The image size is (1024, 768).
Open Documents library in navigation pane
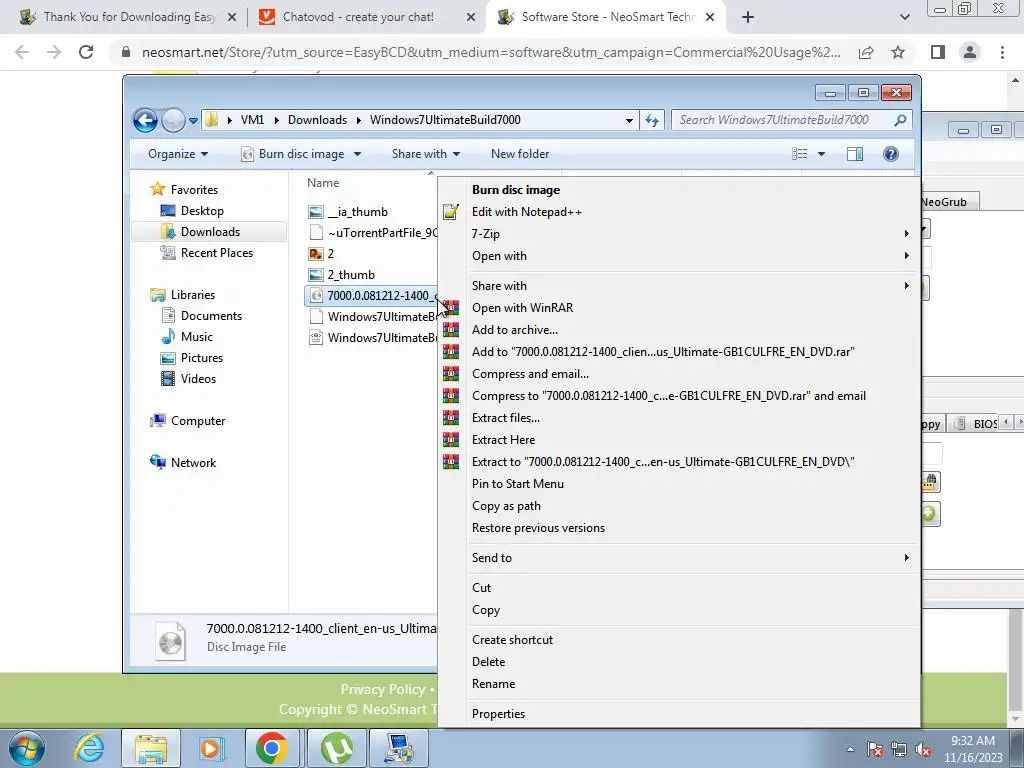(x=211, y=316)
